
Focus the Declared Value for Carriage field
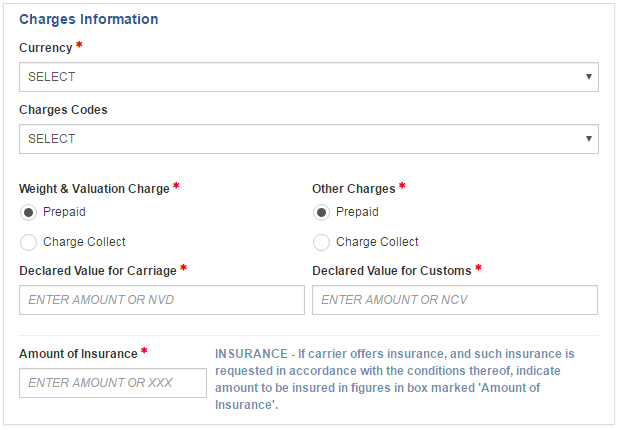162,300
